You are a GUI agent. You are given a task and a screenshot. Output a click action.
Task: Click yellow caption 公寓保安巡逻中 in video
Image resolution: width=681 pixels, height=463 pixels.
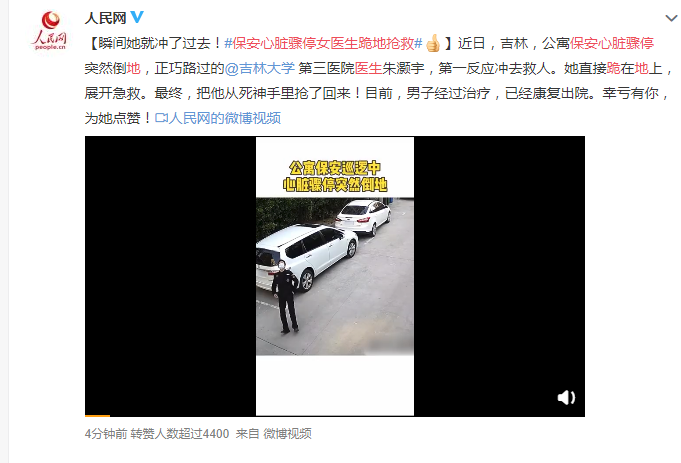click(335, 168)
